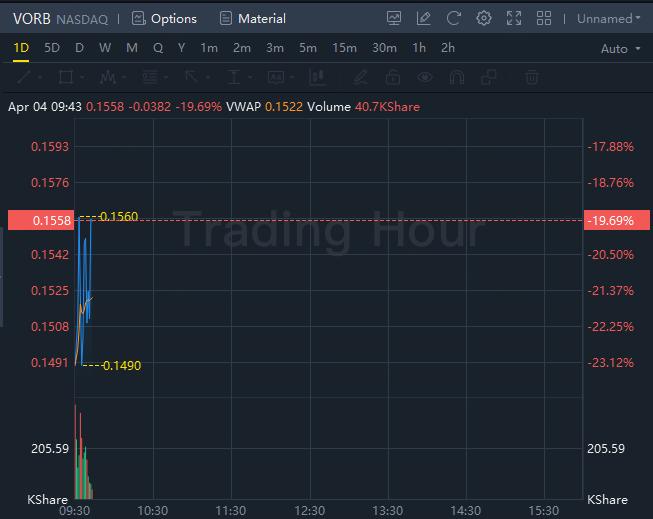This screenshot has width=653, height=519.
Task: Click the chart monitor icon in header
Action: click(394, 18)
